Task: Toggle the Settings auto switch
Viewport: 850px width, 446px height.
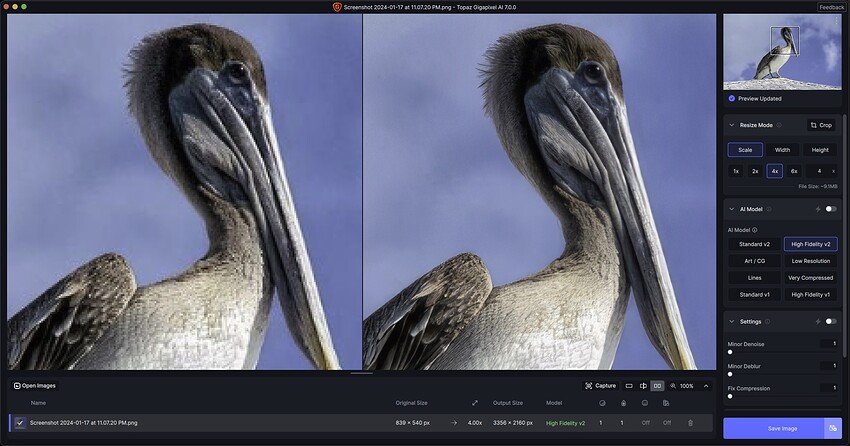Action: (x=830, y=321)
